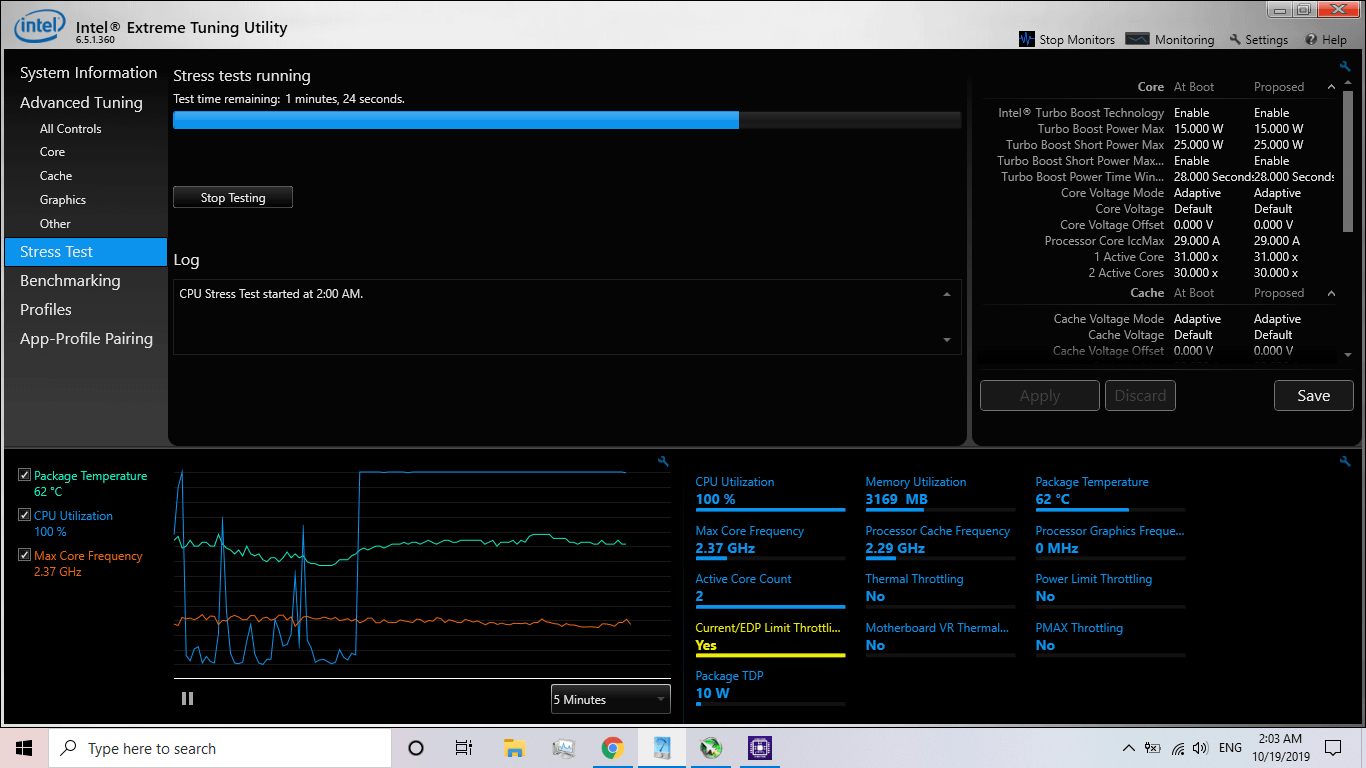
Task: Click the Stop Testing button
Action: click(x=233, y=198)
